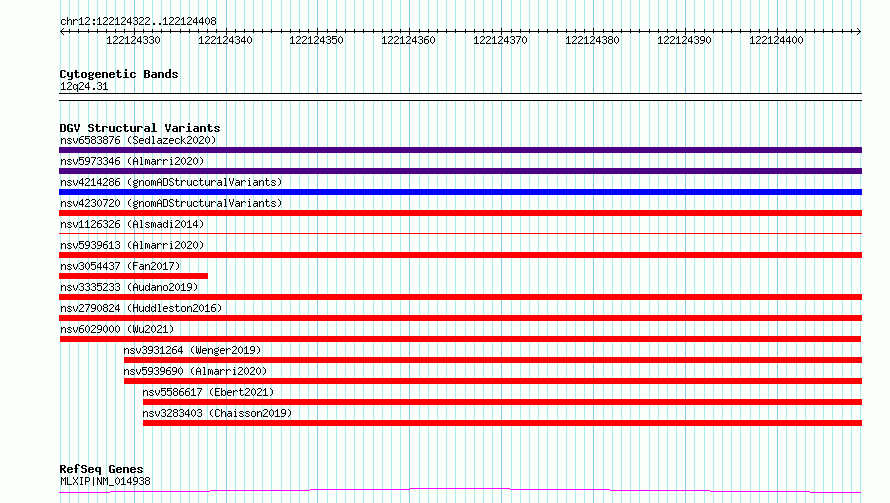890x503 pixels.
Task: Select the nsv3931264 (Wenger2019) label
Action: 192,350
